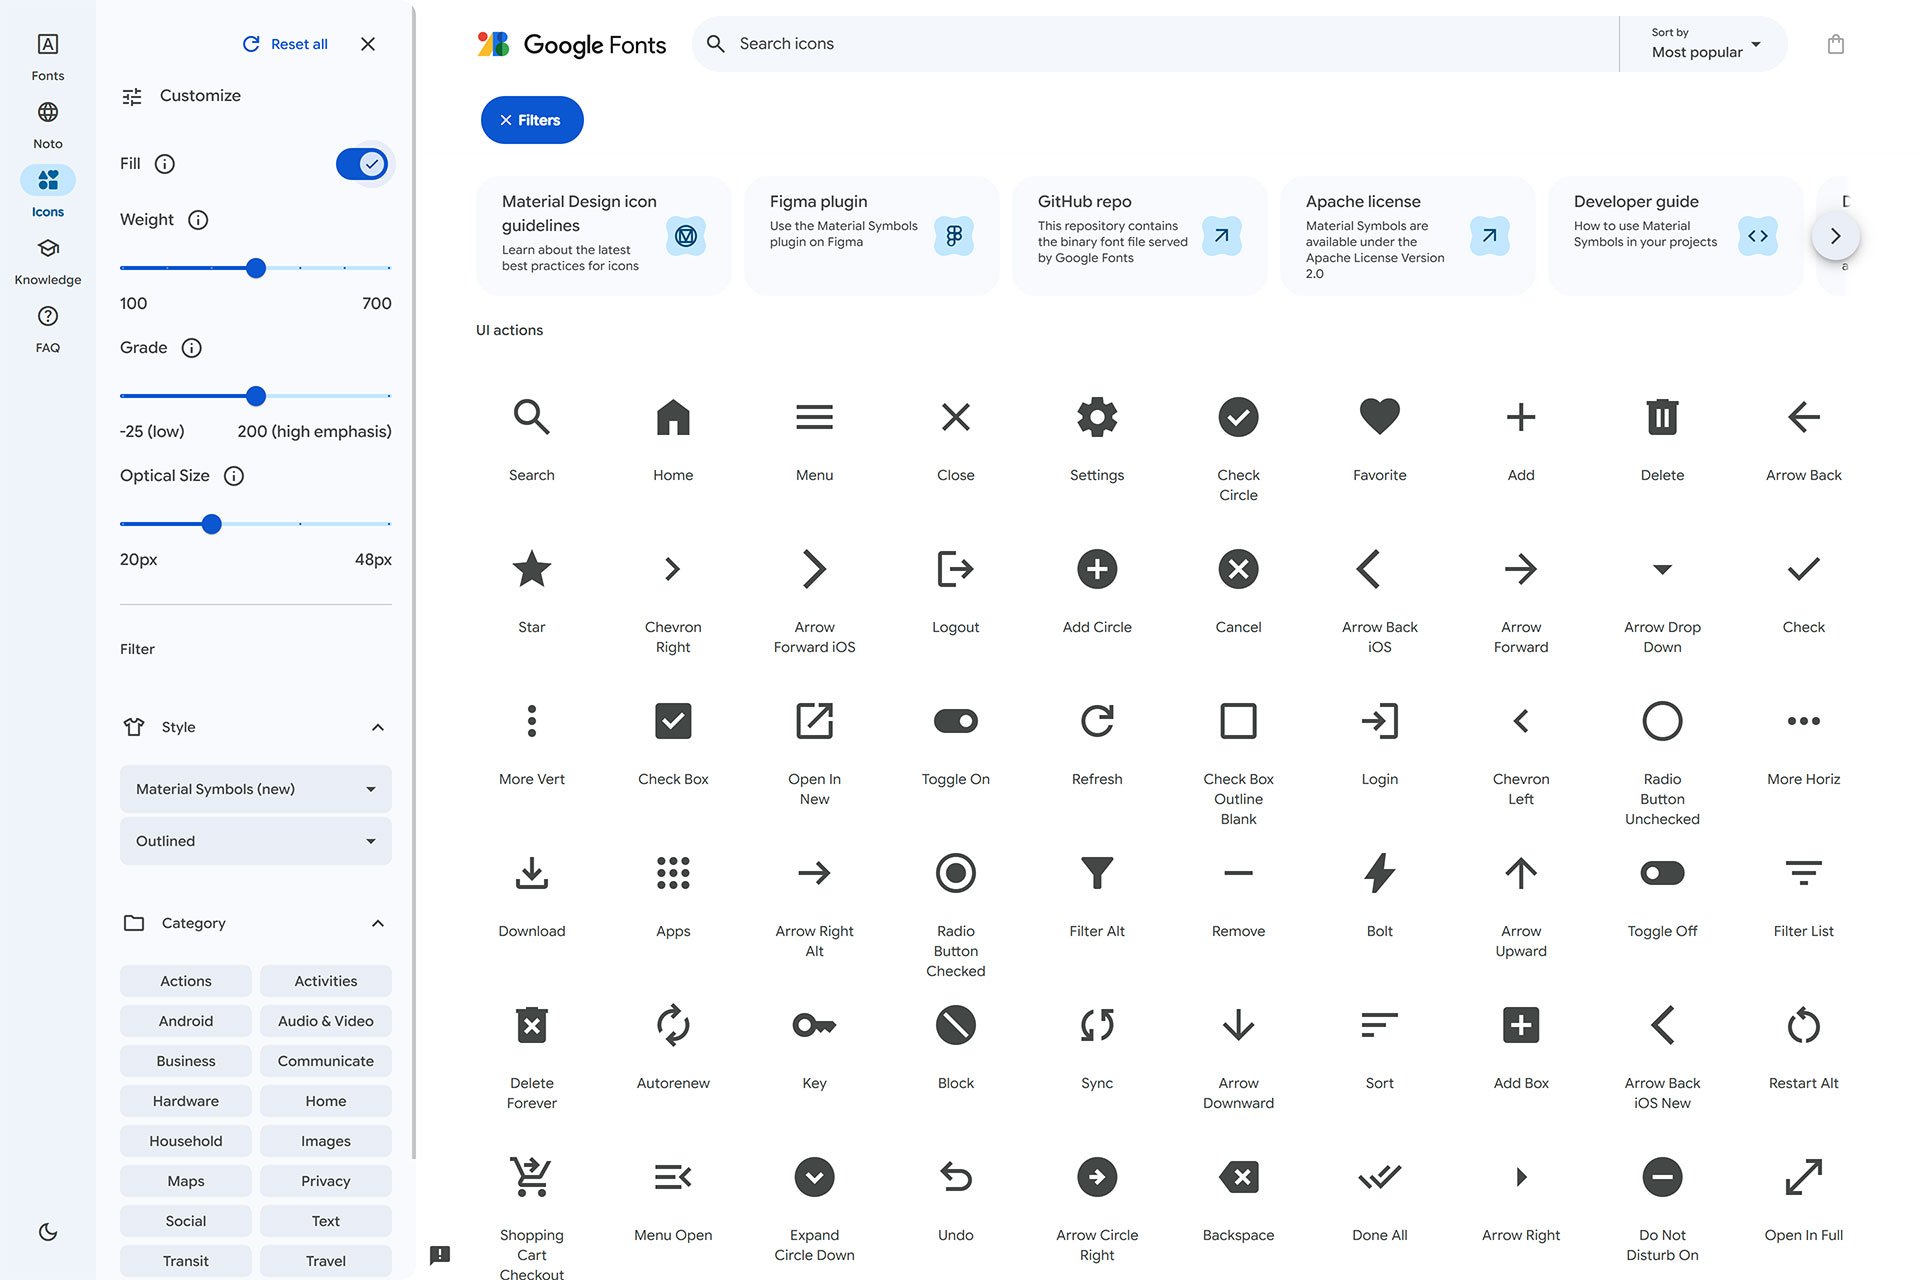Open the Style dropdown showing Material Symbols (new)
This screenshot has height=1280, width=1920.
coord(255,788)
